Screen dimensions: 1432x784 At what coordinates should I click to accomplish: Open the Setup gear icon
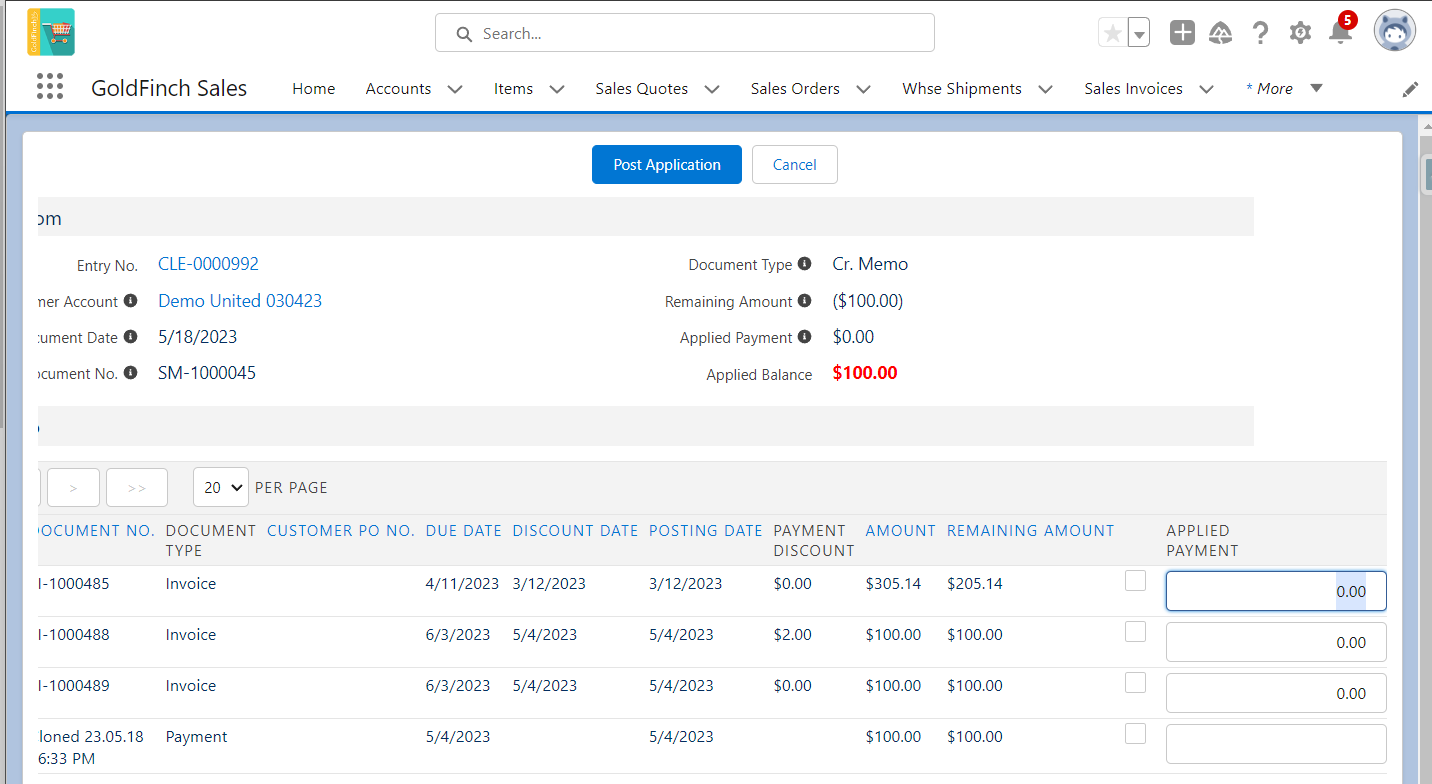1300,33
